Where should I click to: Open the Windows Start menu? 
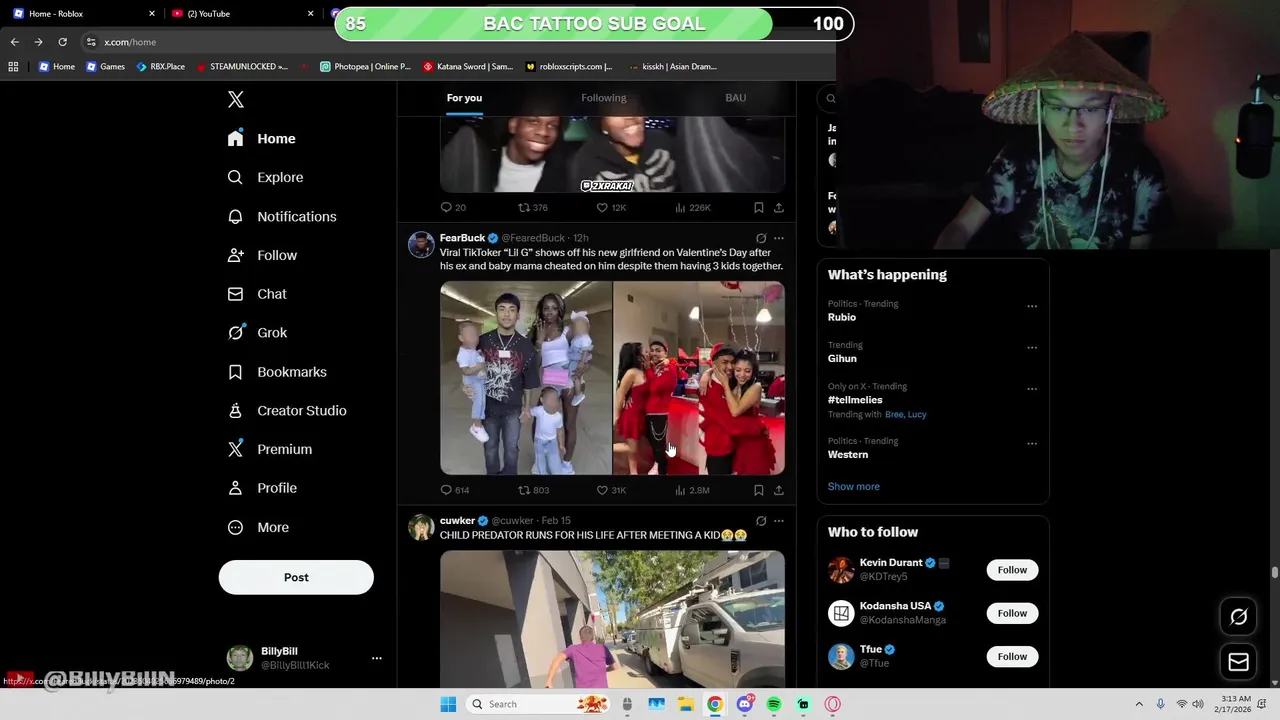[x=448, y=704]
